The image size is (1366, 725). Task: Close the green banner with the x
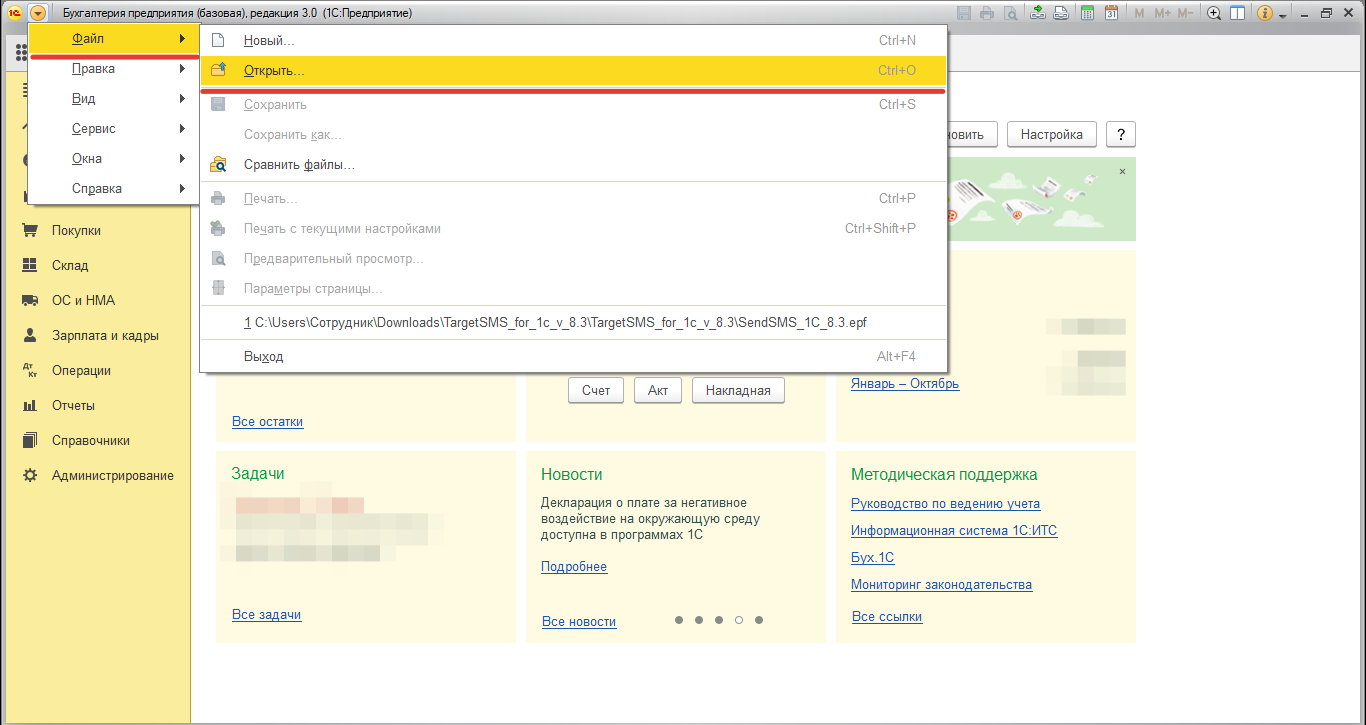pos(1122,172)
